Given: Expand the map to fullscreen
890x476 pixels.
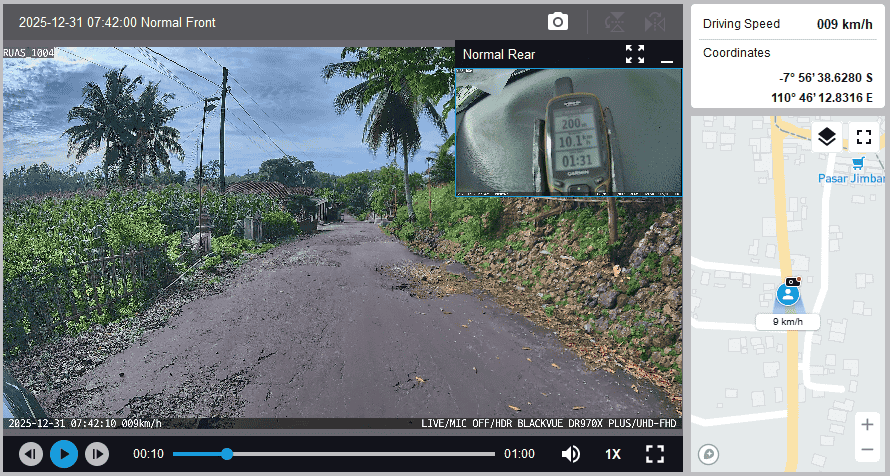Looking at the screenshot, I should 864,137.
